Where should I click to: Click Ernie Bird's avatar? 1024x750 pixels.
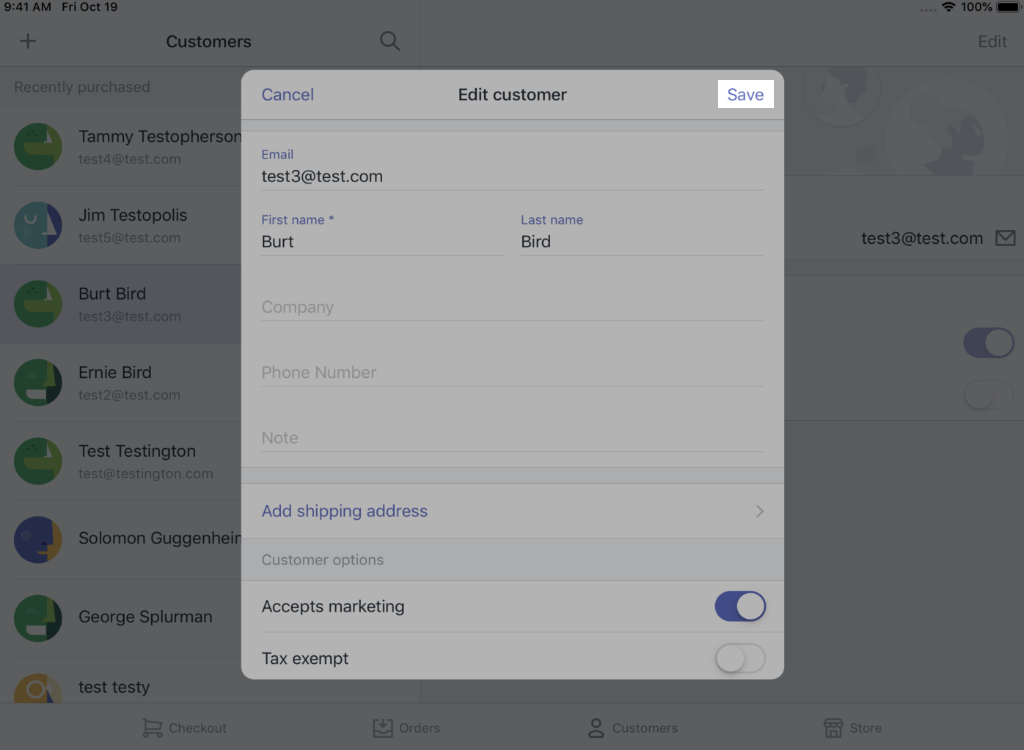tap(38, 382)
